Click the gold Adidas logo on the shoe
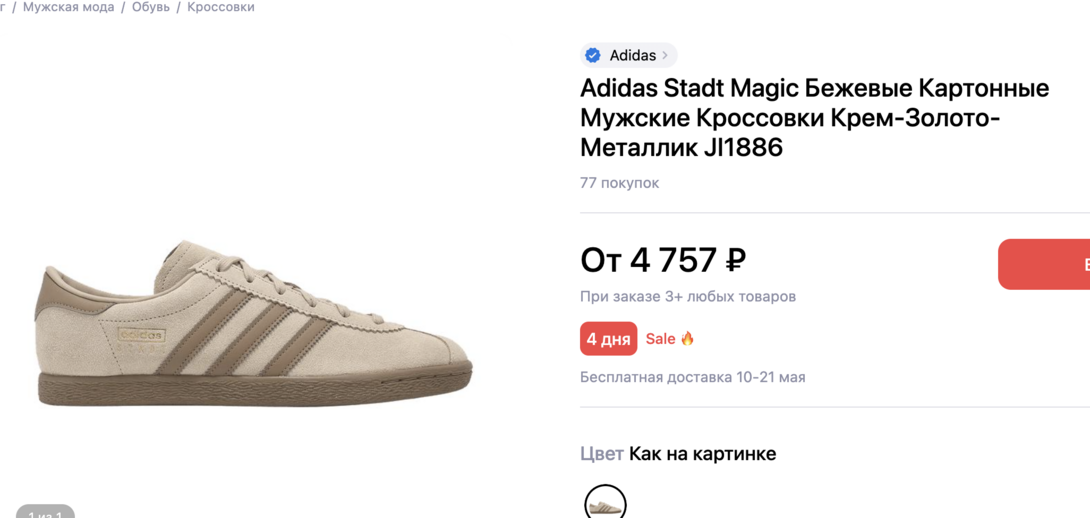The image size is (1090, 518). click(x=141, y=335)
